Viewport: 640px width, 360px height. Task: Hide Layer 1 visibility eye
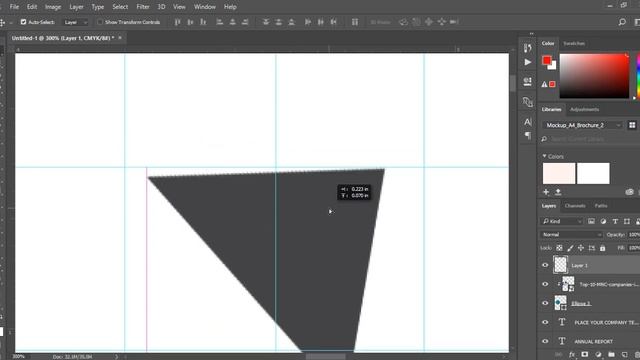(545, 265)
